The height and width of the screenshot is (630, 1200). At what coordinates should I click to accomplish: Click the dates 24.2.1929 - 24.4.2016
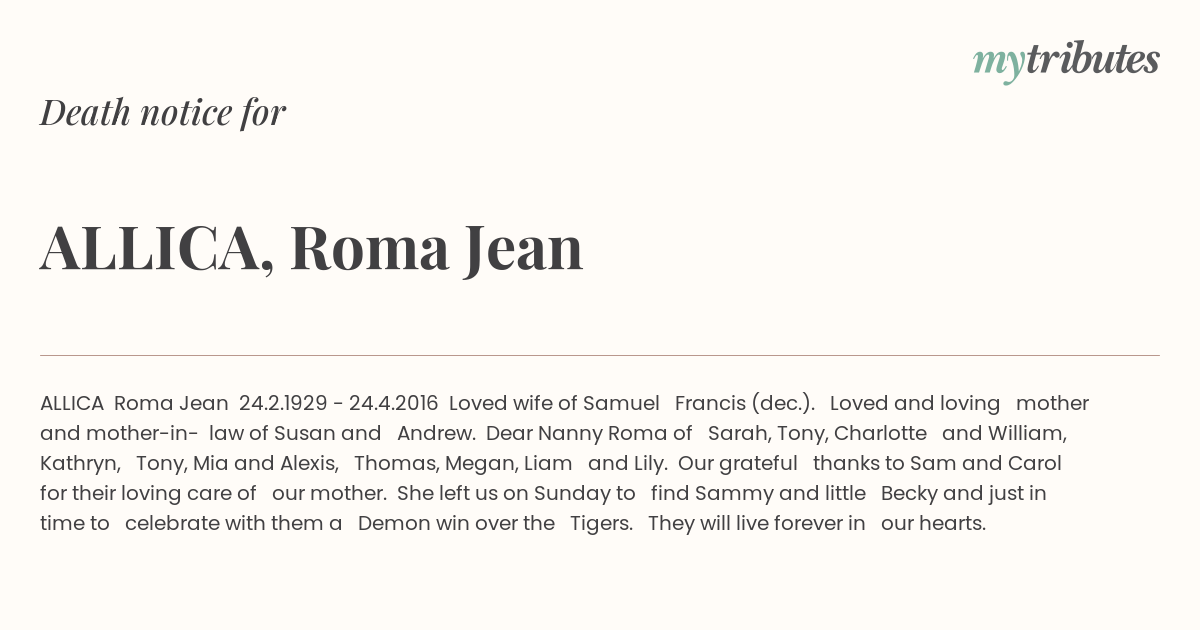pyautogui.click(x=338, y=403)
